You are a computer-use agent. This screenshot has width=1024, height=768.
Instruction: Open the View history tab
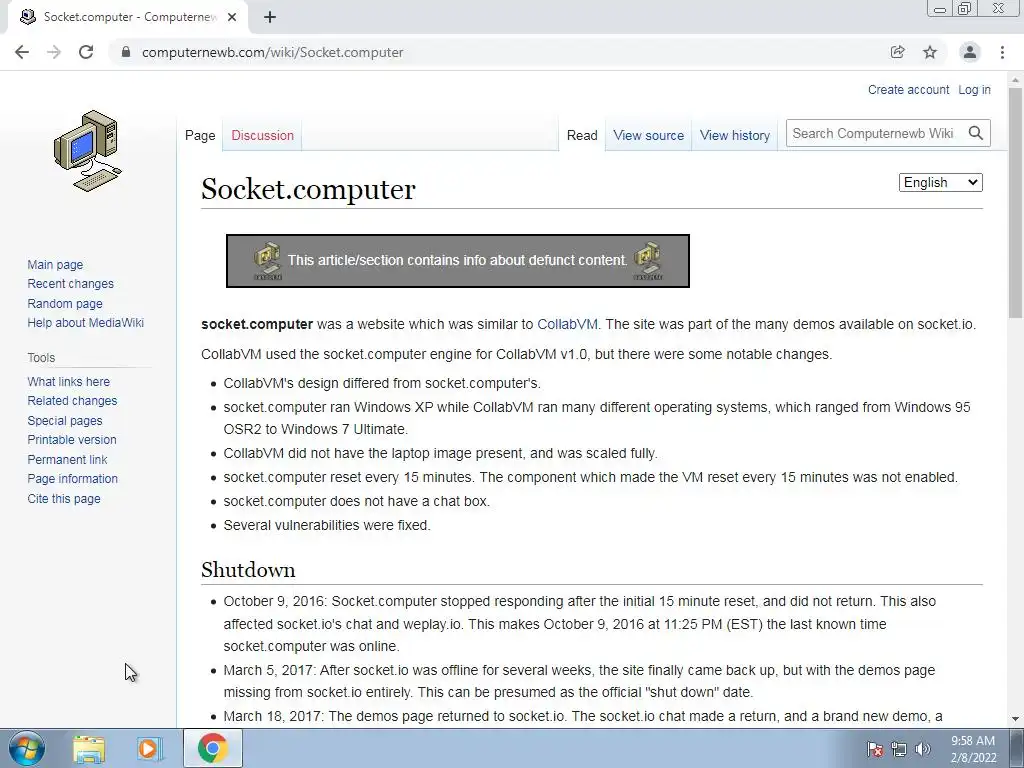tap(735, 135)
